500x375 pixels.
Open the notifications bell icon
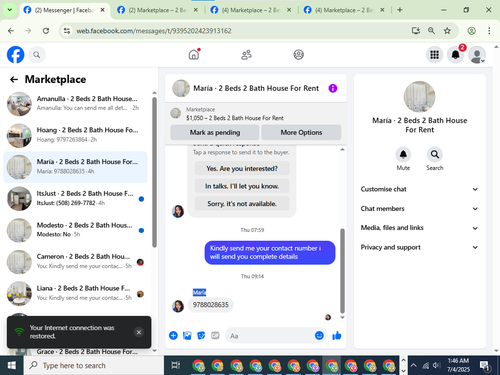[x=455, y=54]
